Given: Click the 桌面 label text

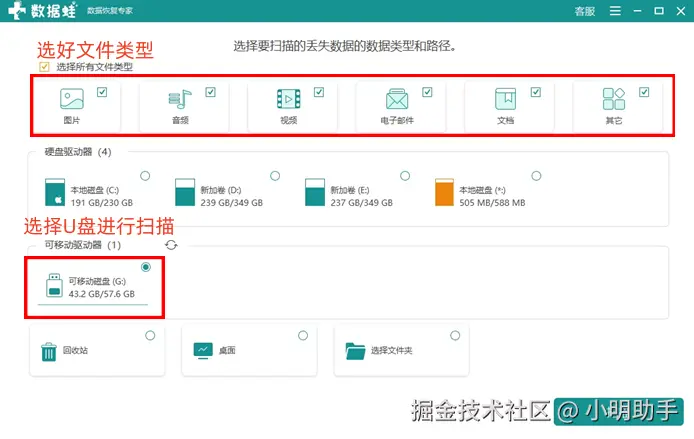Looking at the screenshot, I should pyautogui.click(x=227, y=350).
